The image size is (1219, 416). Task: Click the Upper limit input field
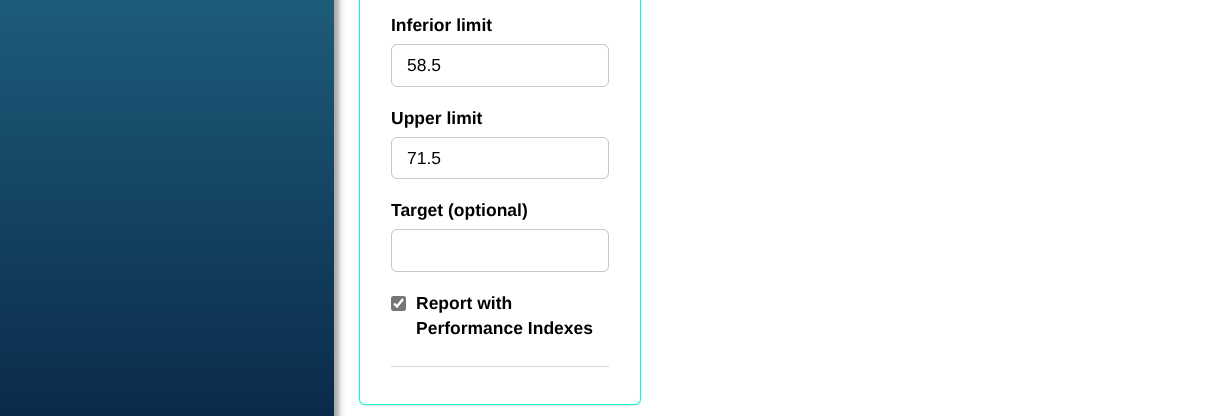pyautogui.click(x=499, y=158)
